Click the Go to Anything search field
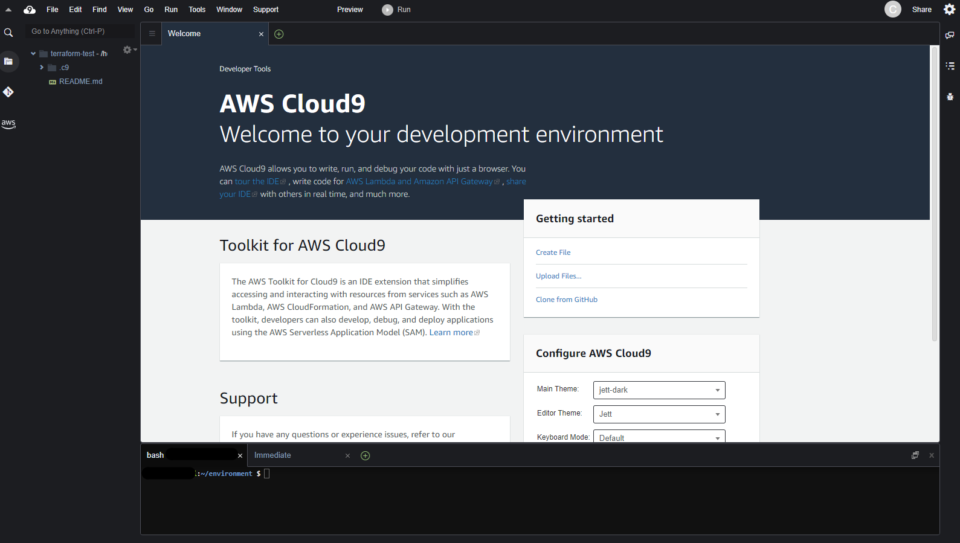The width and height of the screenshot is (960, 543). click(x=80, y=31)
